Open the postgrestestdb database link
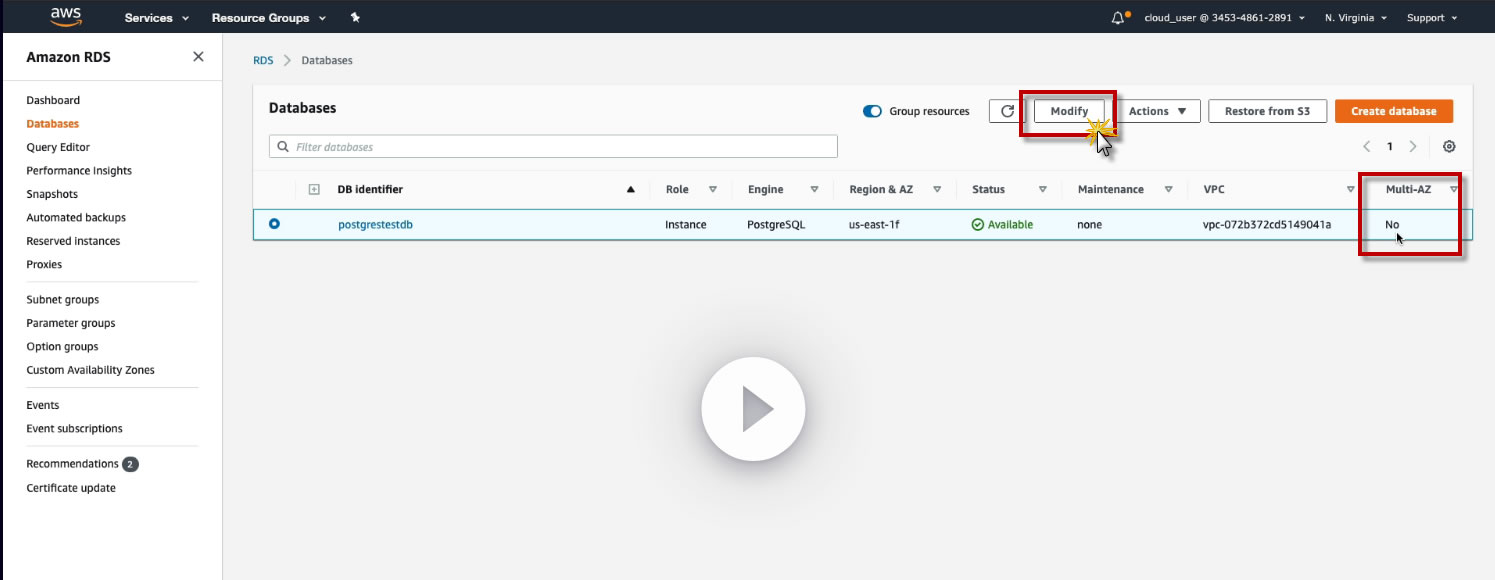This screenshot has height=580, width=1495. (x=375, y=224)
